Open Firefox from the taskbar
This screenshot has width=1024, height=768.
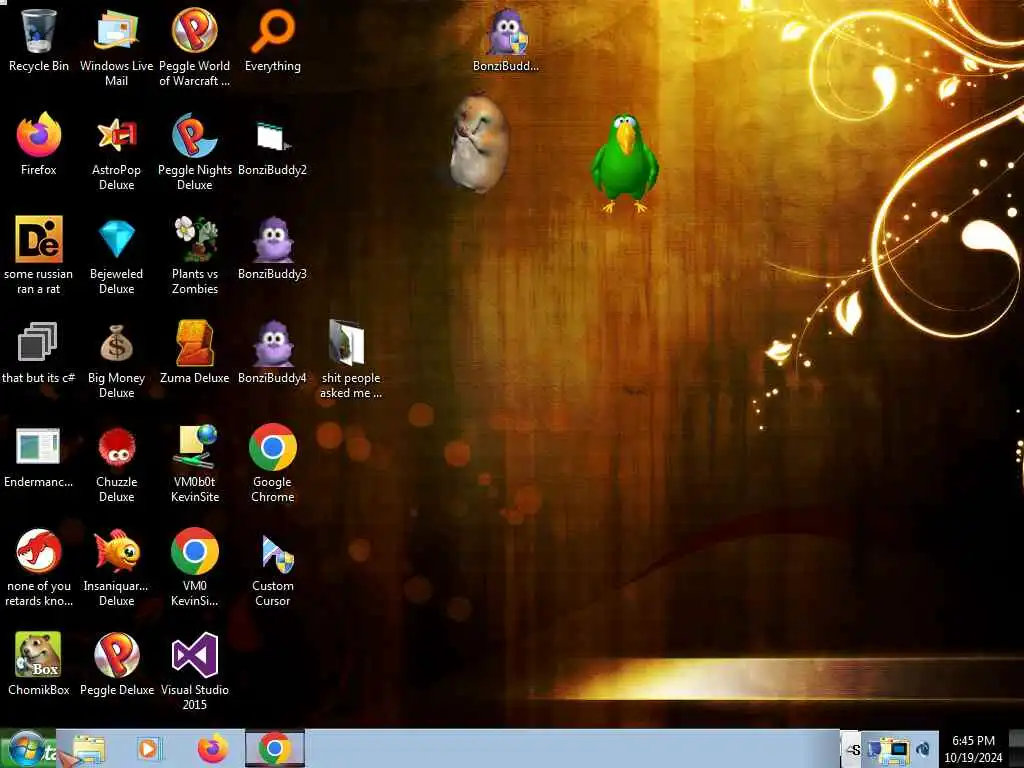[214, 748]
